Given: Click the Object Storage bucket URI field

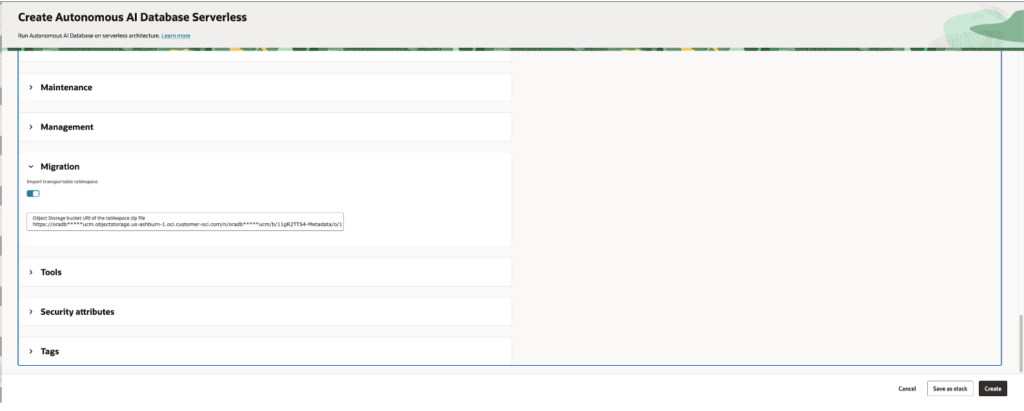Looking at the screenshot, I should [185, 221].
